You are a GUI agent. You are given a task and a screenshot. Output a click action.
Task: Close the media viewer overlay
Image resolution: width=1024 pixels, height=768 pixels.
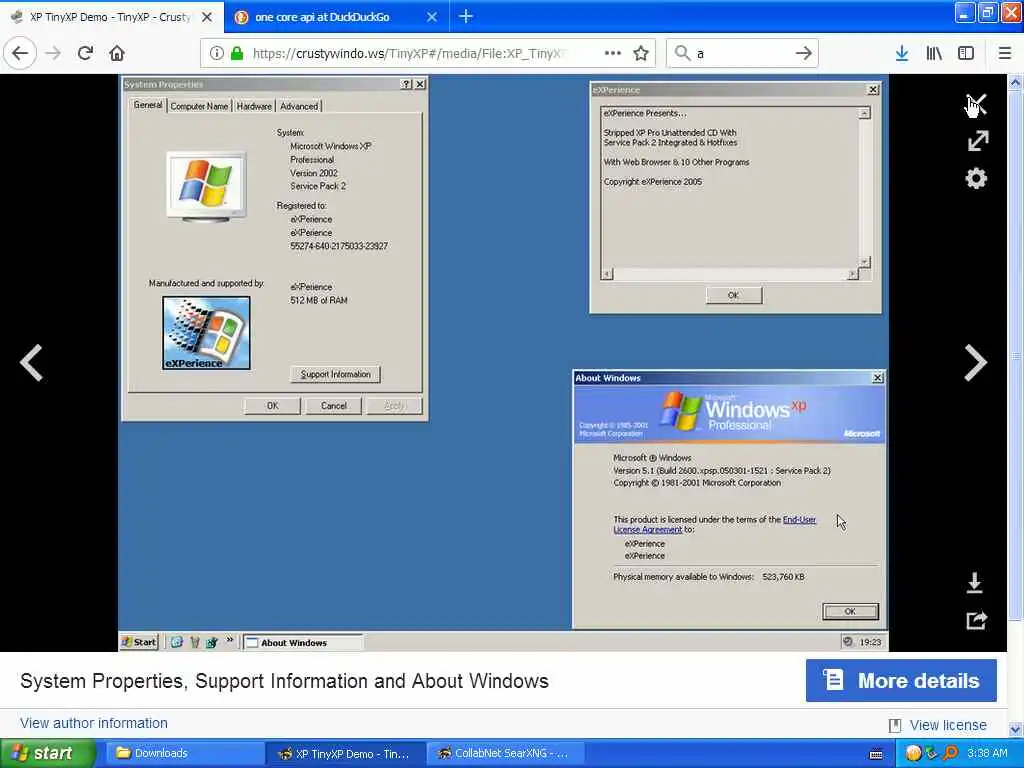[x=976, y=103]
